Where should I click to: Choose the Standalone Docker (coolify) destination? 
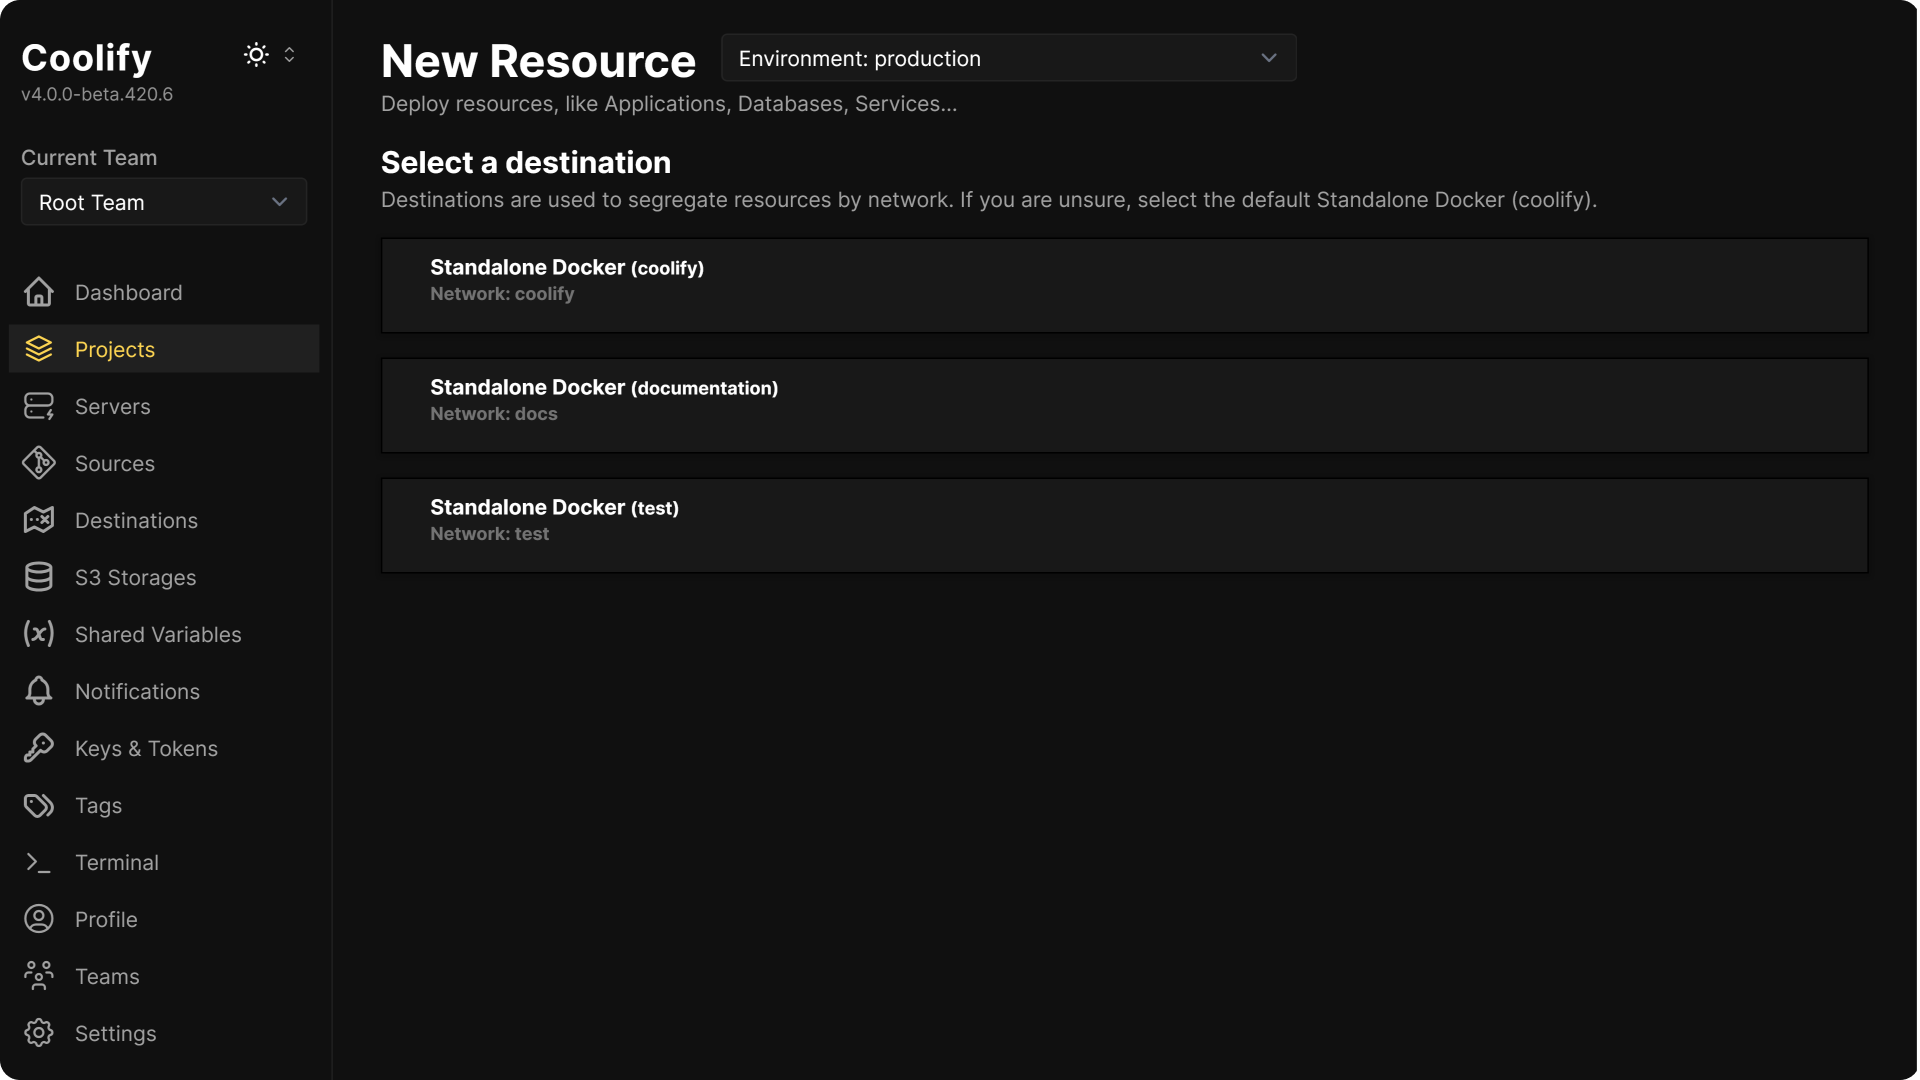tap(1123, 284)
